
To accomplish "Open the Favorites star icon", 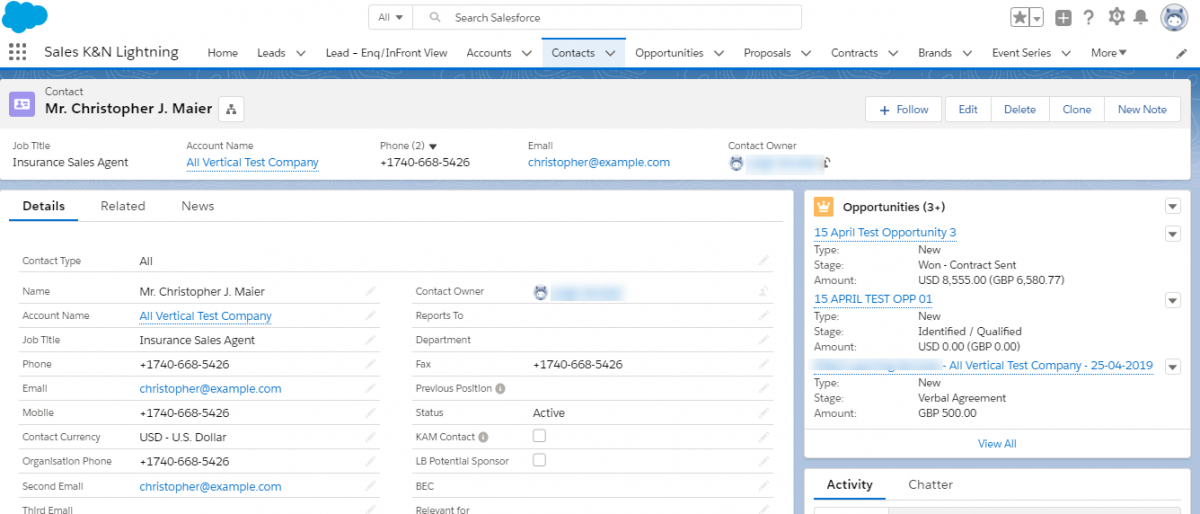I will coord(1019,17).
